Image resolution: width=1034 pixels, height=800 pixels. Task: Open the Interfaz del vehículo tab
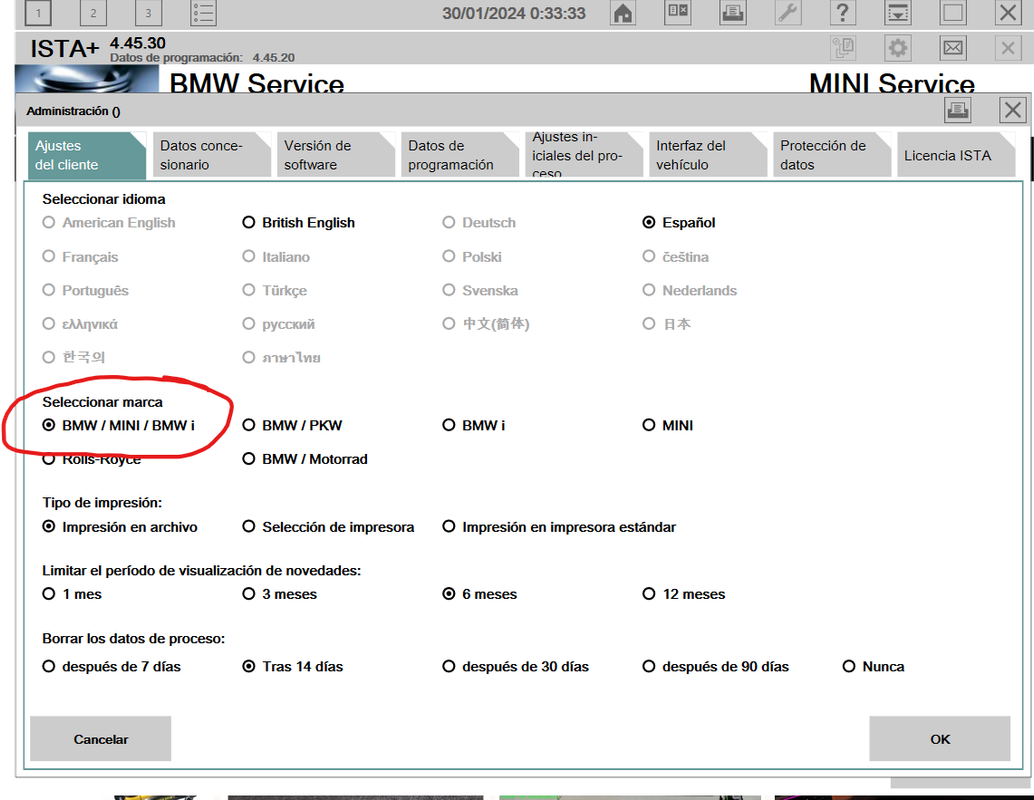708,155
